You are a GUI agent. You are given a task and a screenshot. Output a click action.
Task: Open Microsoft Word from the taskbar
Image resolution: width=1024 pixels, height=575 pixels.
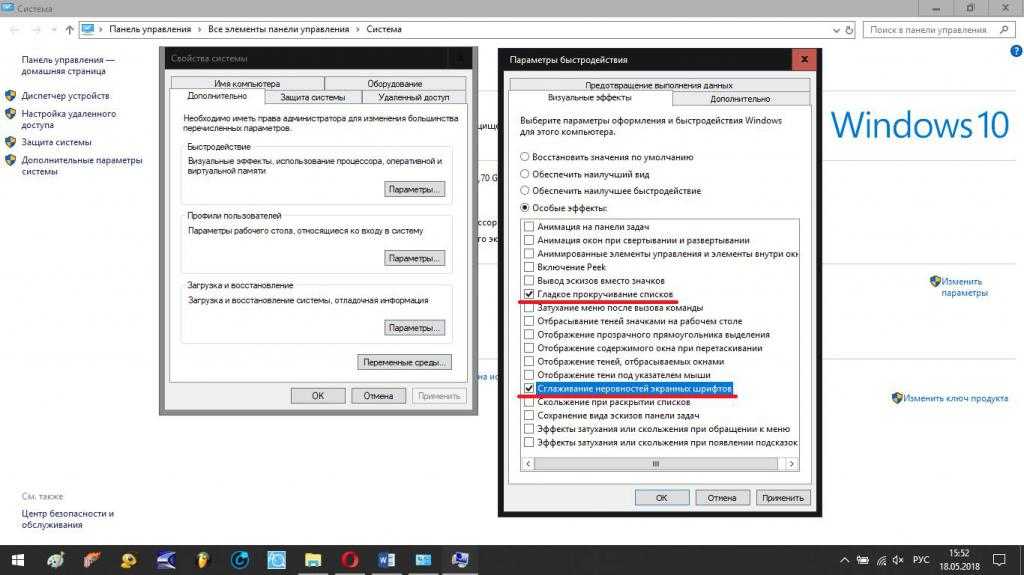[x=386, y=559]
